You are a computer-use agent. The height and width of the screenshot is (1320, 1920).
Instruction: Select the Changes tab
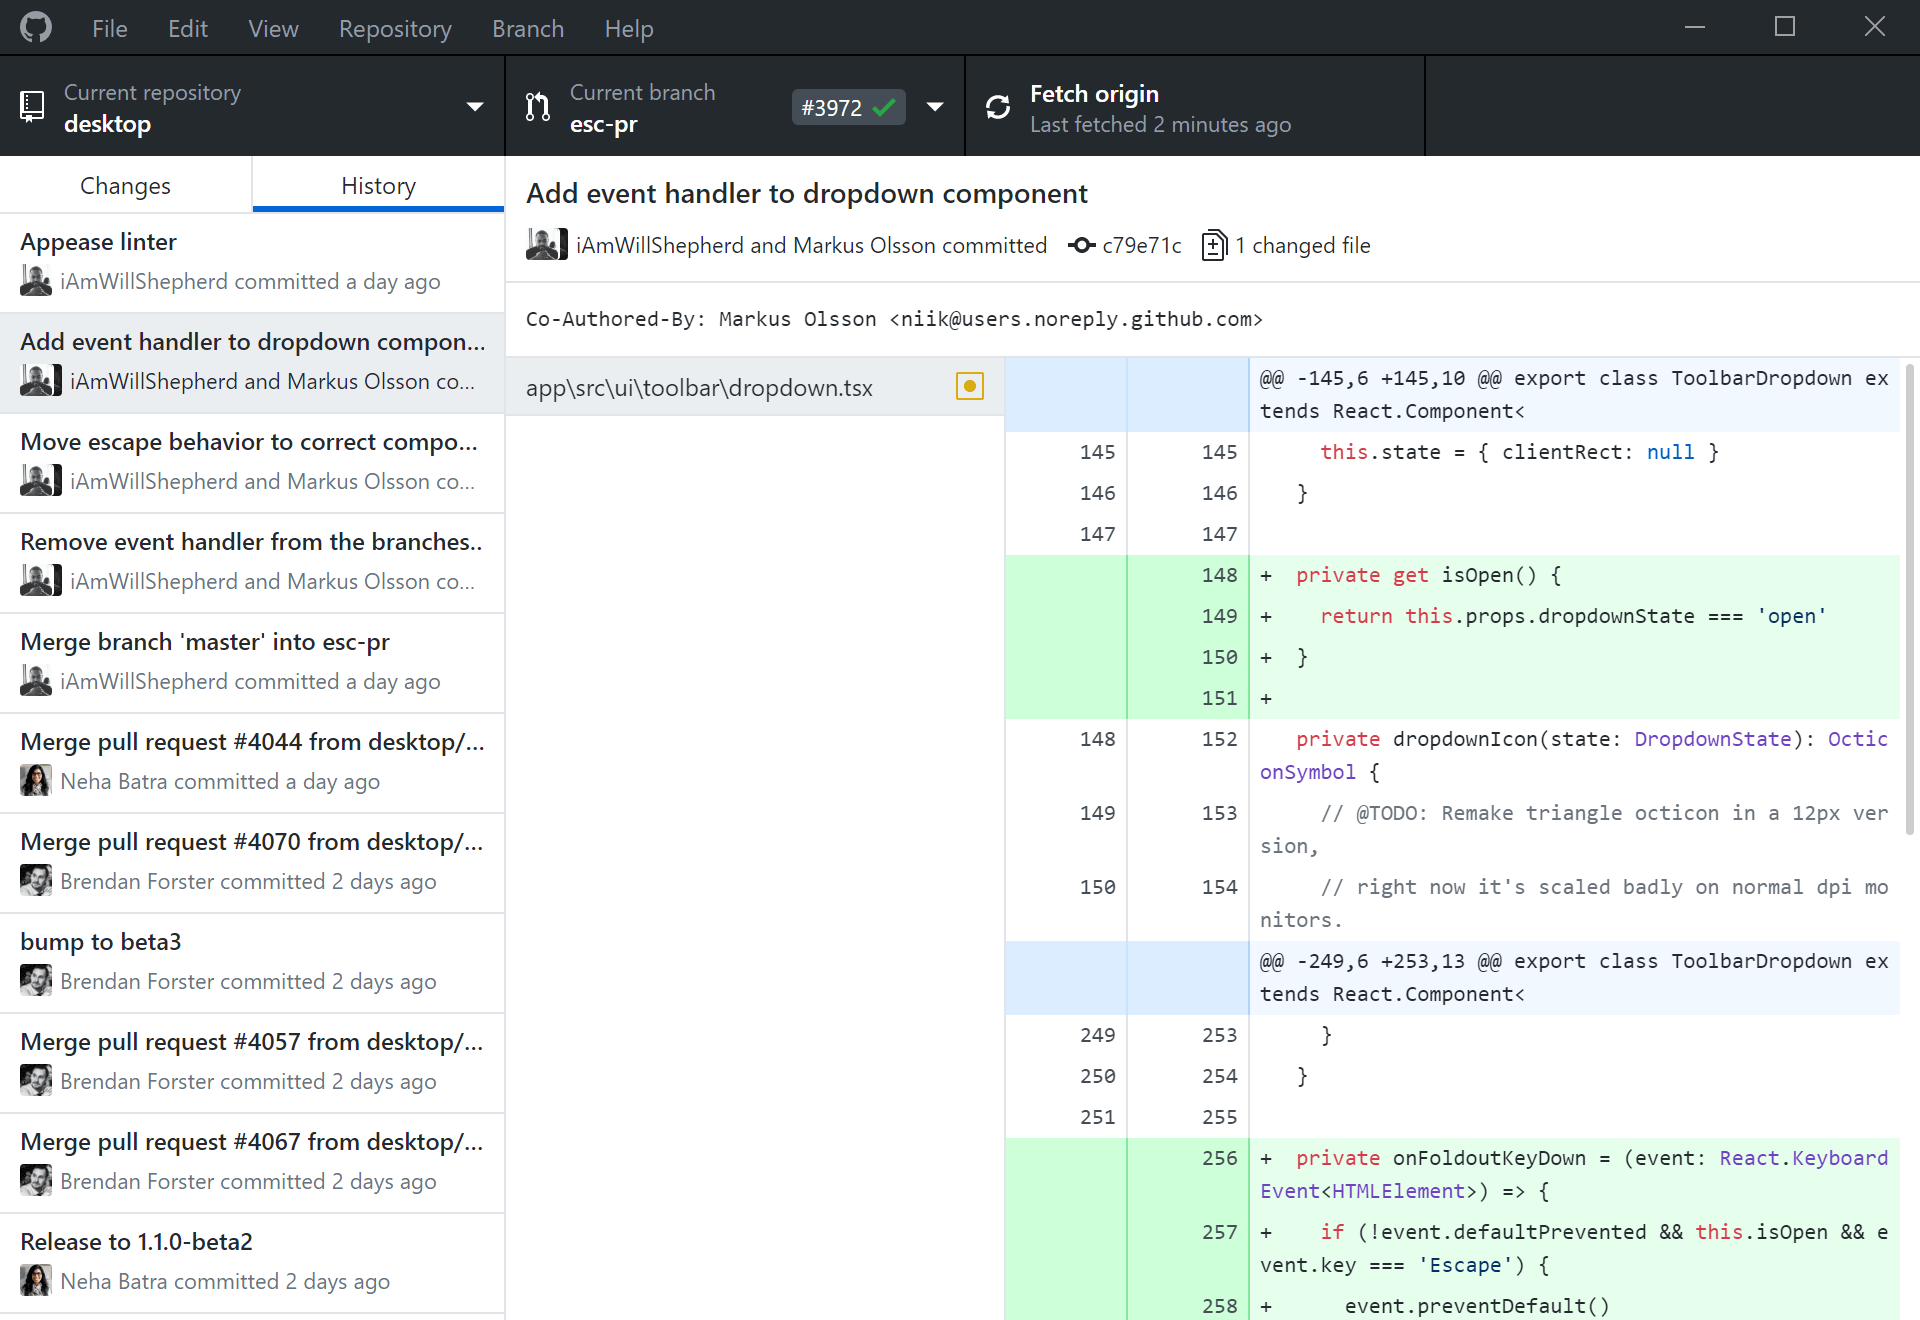tap(125, 185)
